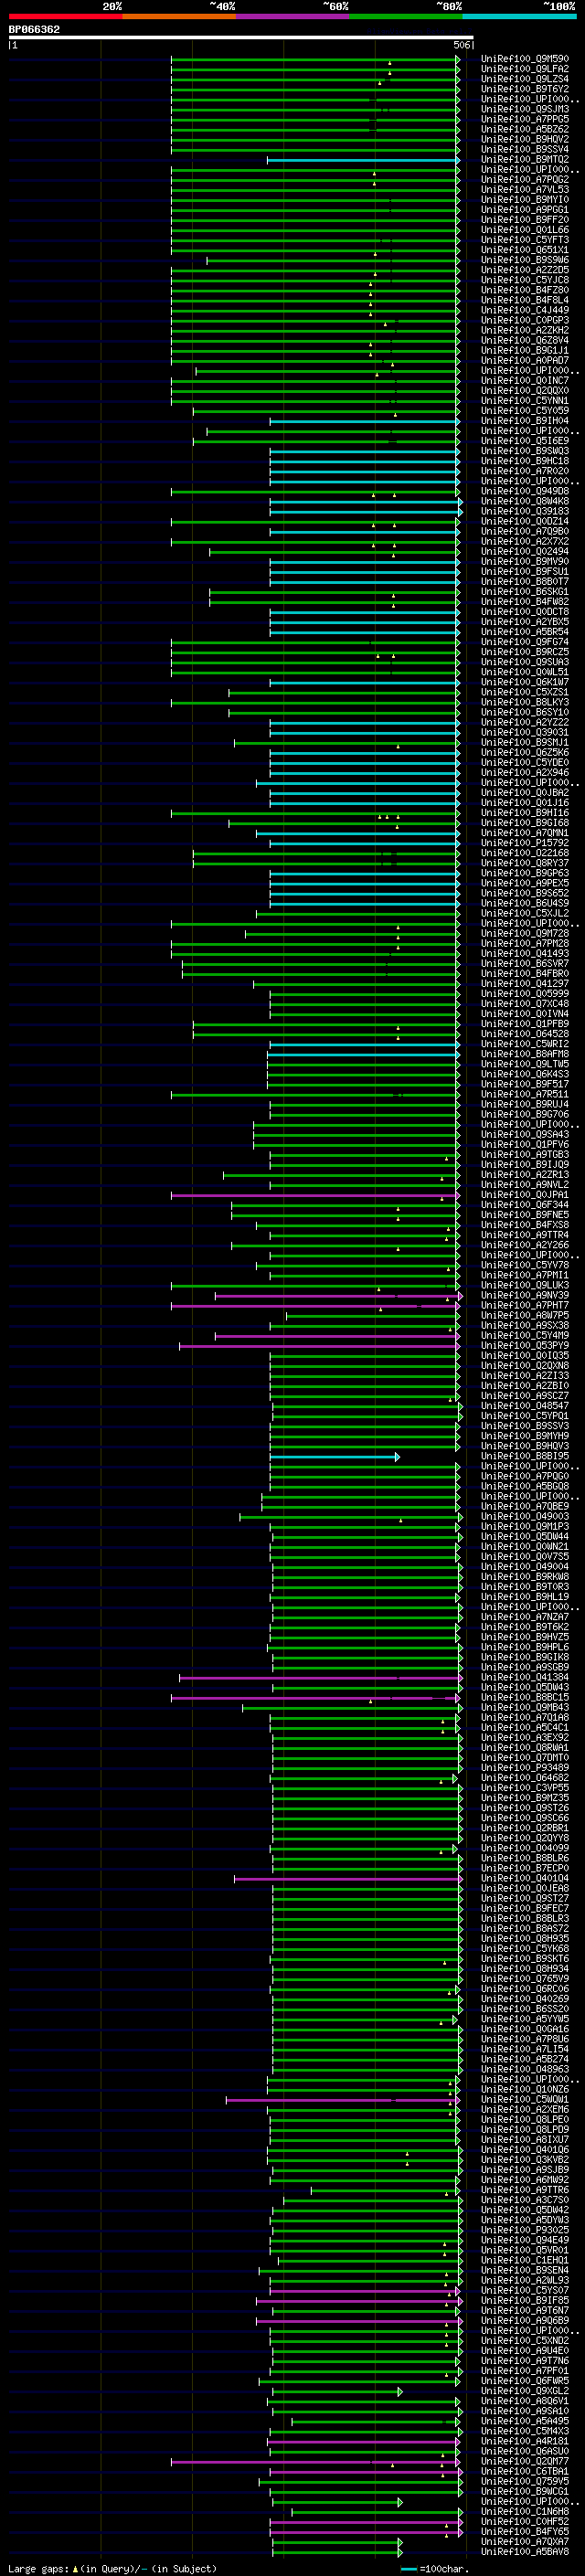Click the white query sequence bar
585x2576 pixels.
pos(240,37)
